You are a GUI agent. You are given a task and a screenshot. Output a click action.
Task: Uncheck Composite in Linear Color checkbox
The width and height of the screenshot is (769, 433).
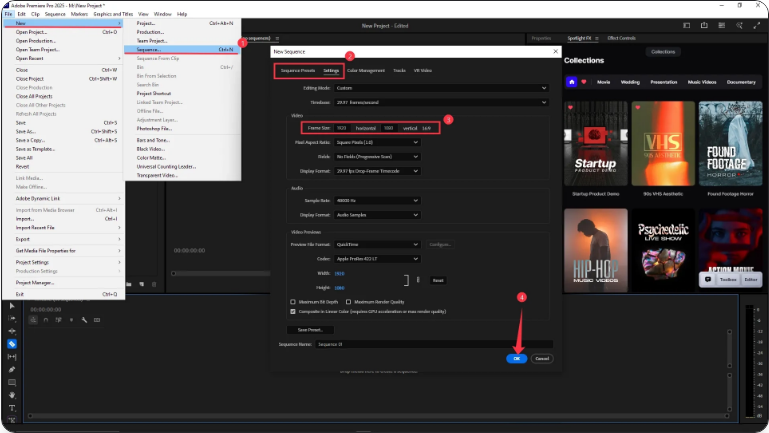tap(292, 311)
